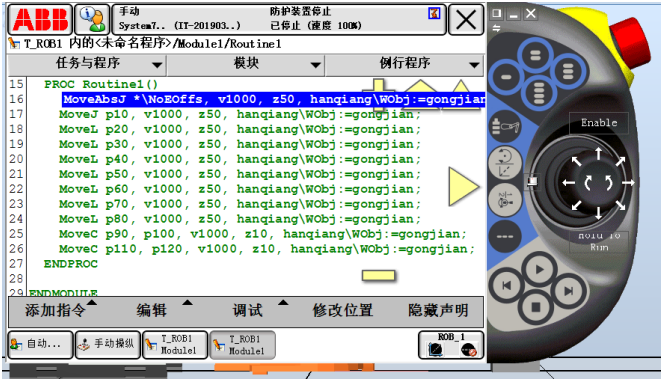This screenshot has height=383, width=664.
Task: Select MoveL p20 line 18
Action: tap(240, 129)
